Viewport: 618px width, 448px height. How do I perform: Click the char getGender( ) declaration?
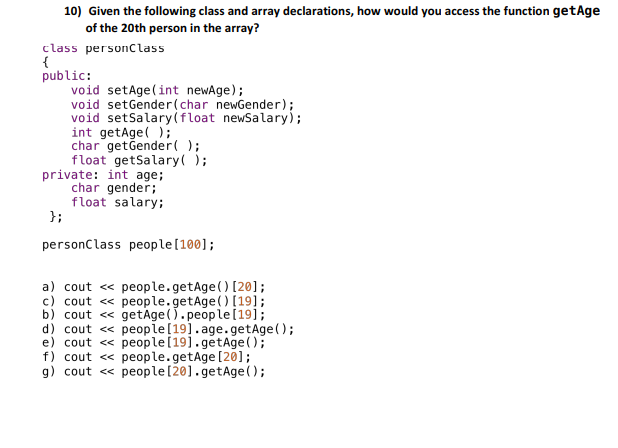click(136, 146)
